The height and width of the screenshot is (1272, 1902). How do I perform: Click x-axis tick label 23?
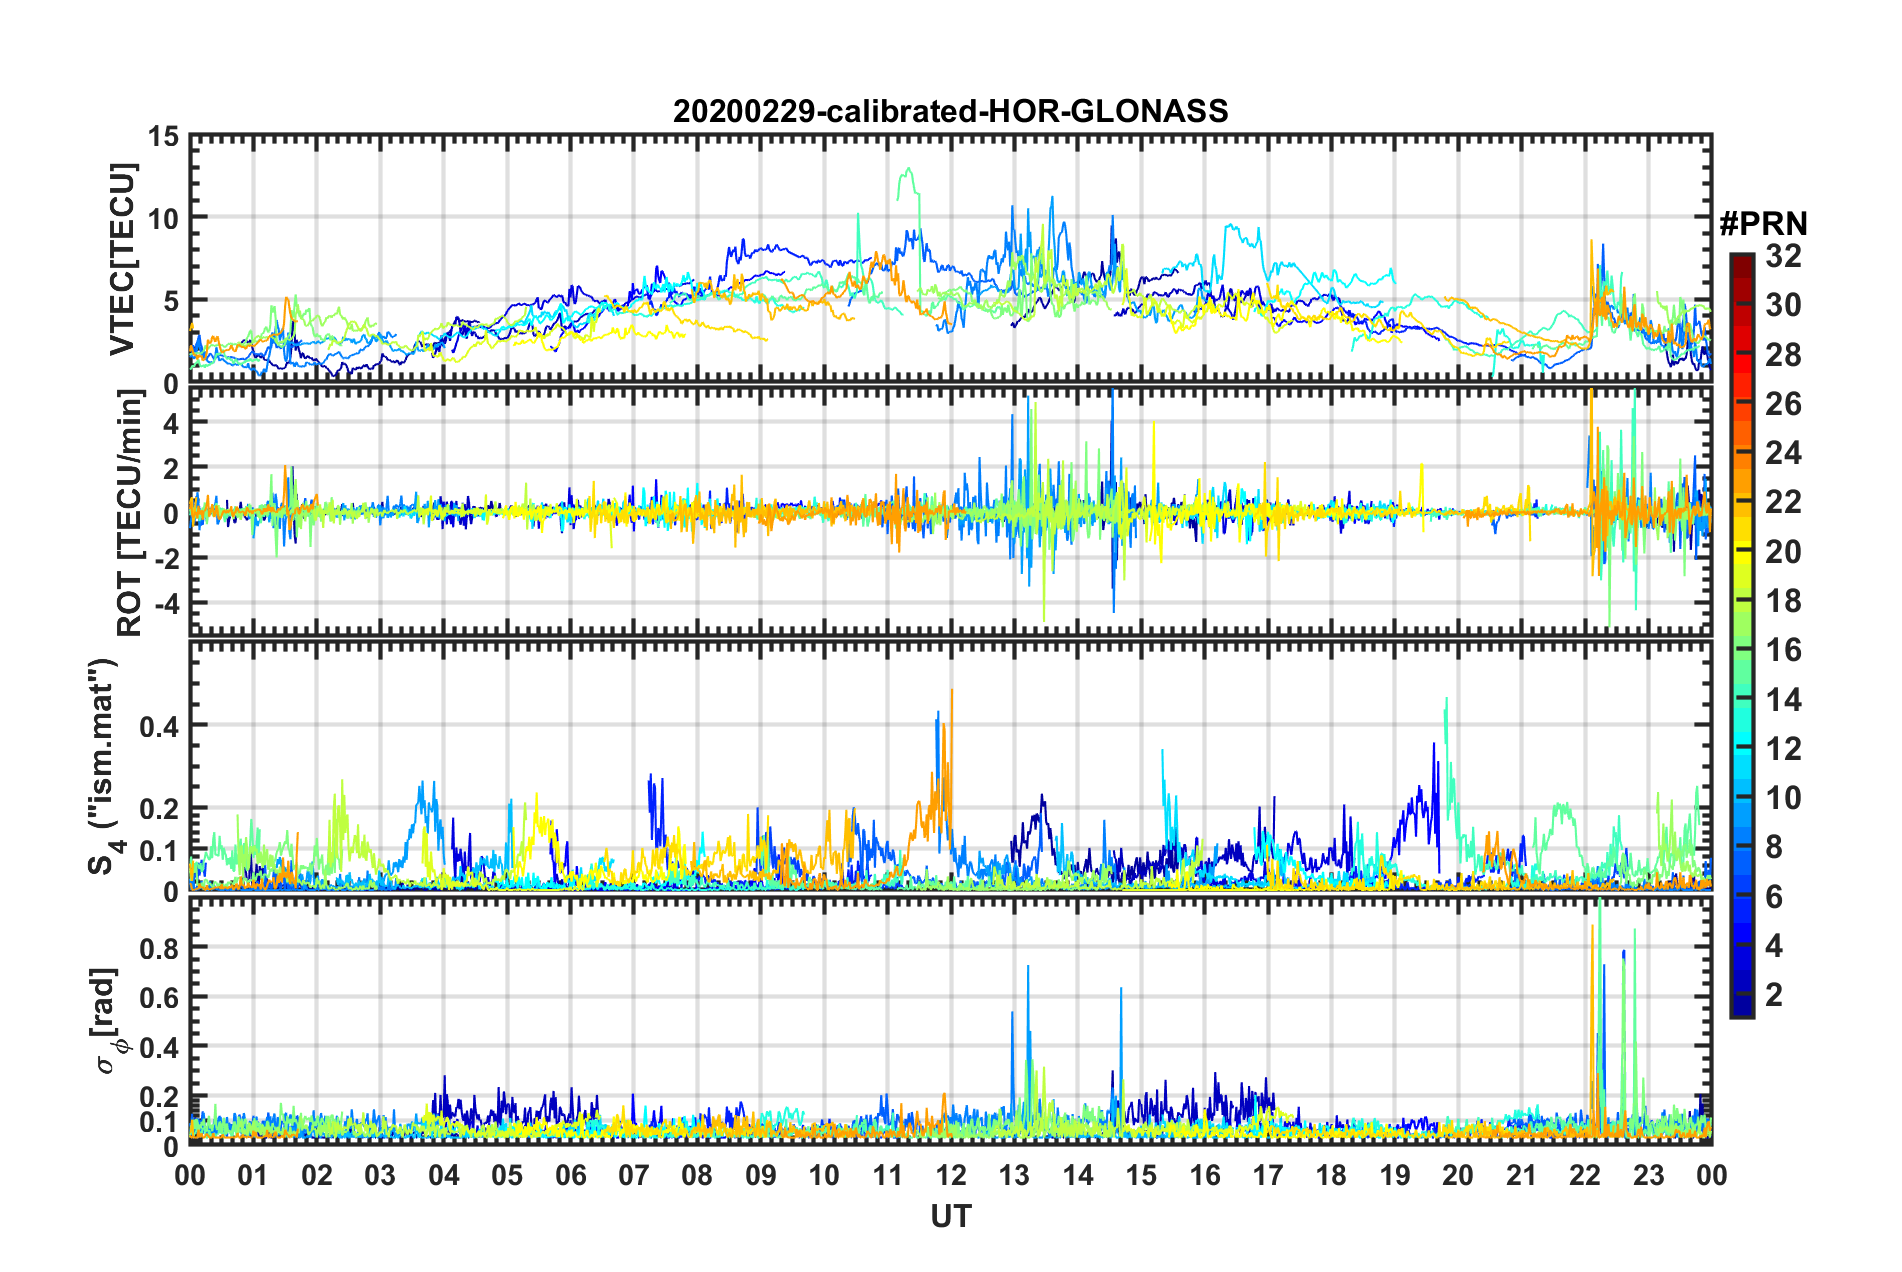click(1649, 1175)
